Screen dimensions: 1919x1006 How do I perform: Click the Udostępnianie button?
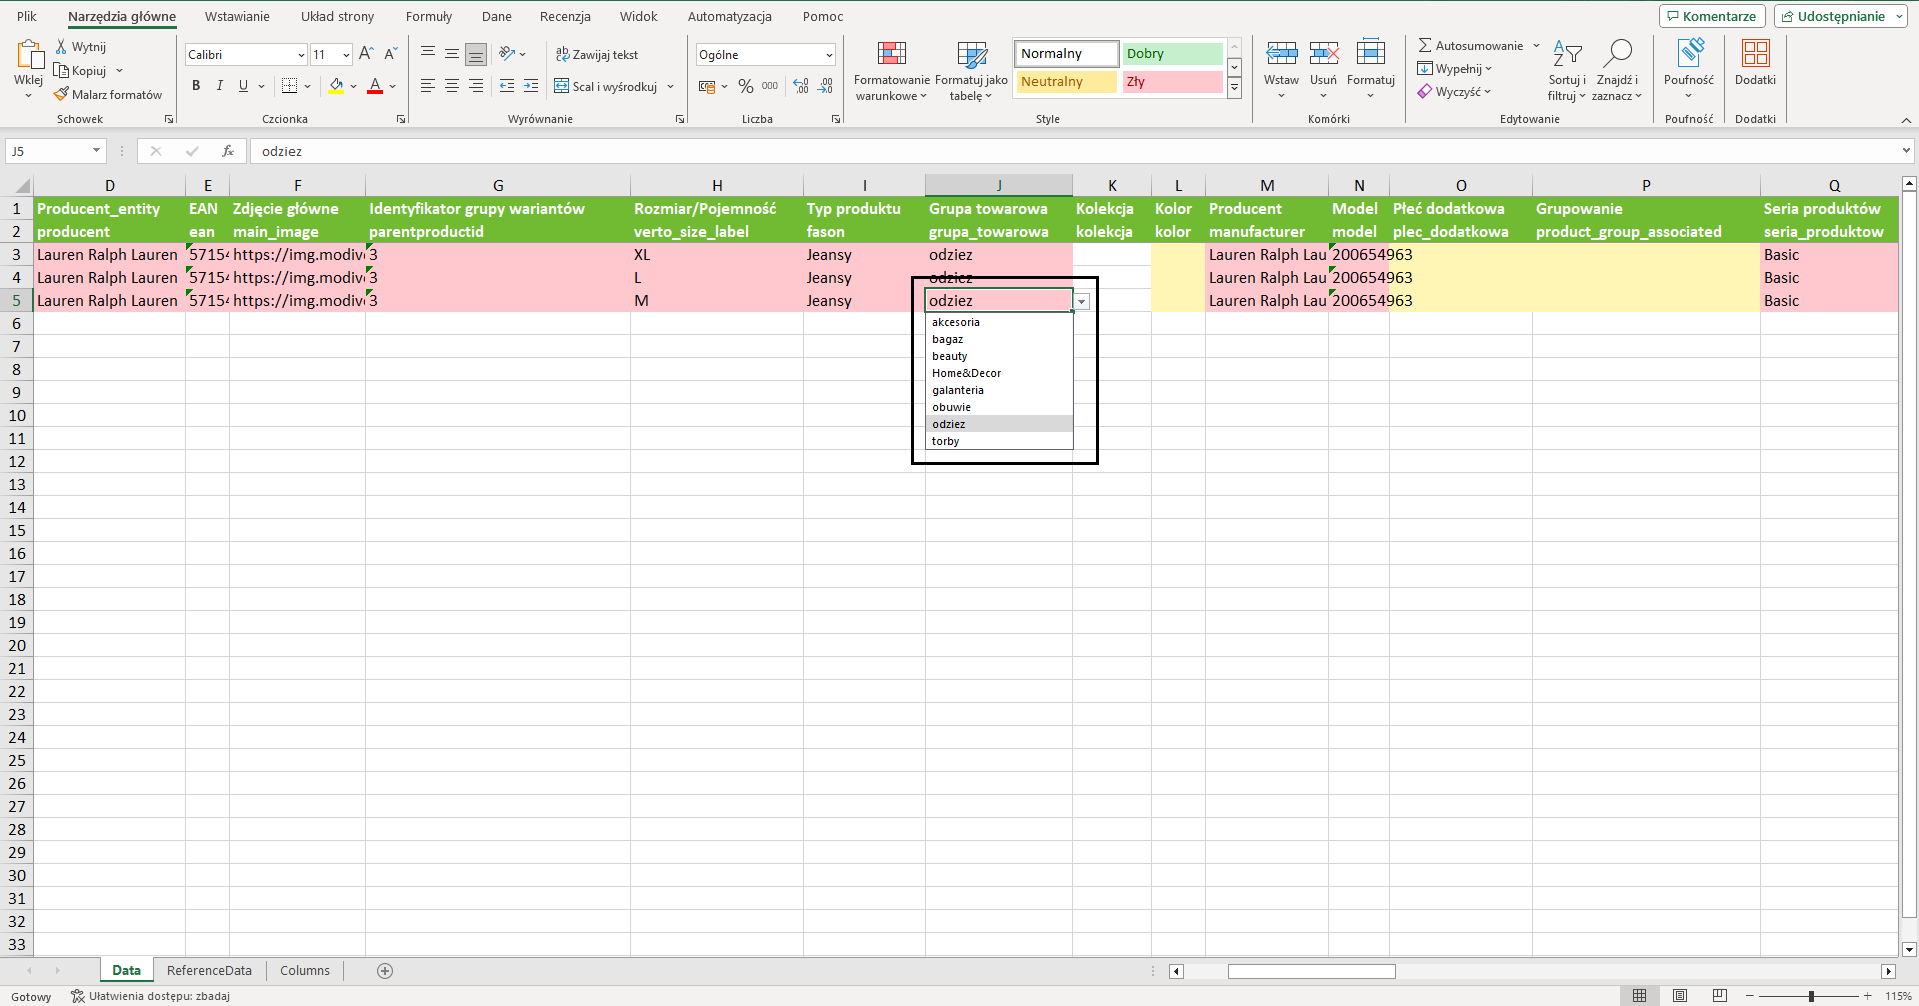click(1838, 16)
